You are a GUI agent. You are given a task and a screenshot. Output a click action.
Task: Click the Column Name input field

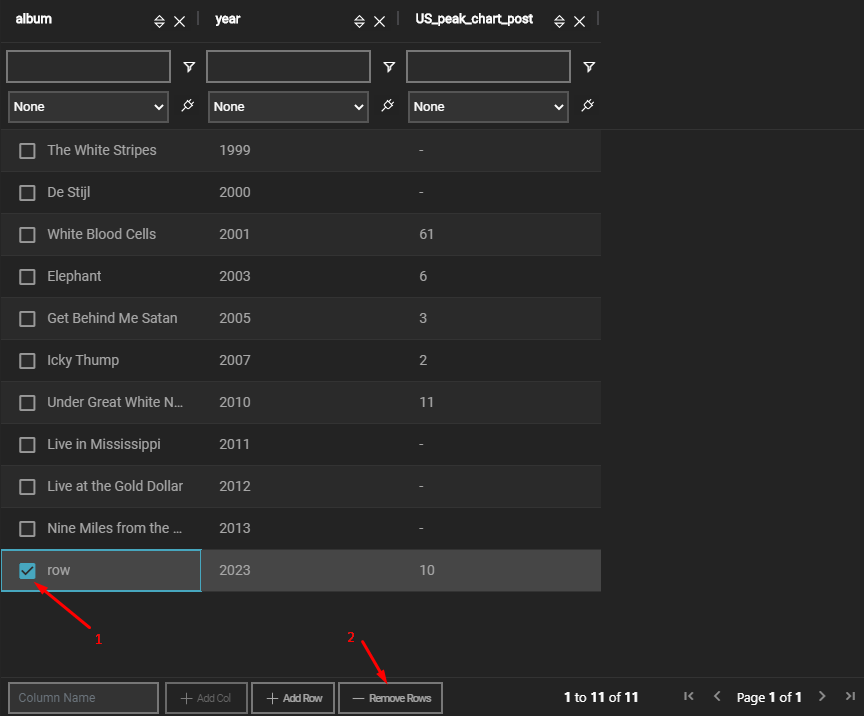pyautogui.click(x=83, y=698)
